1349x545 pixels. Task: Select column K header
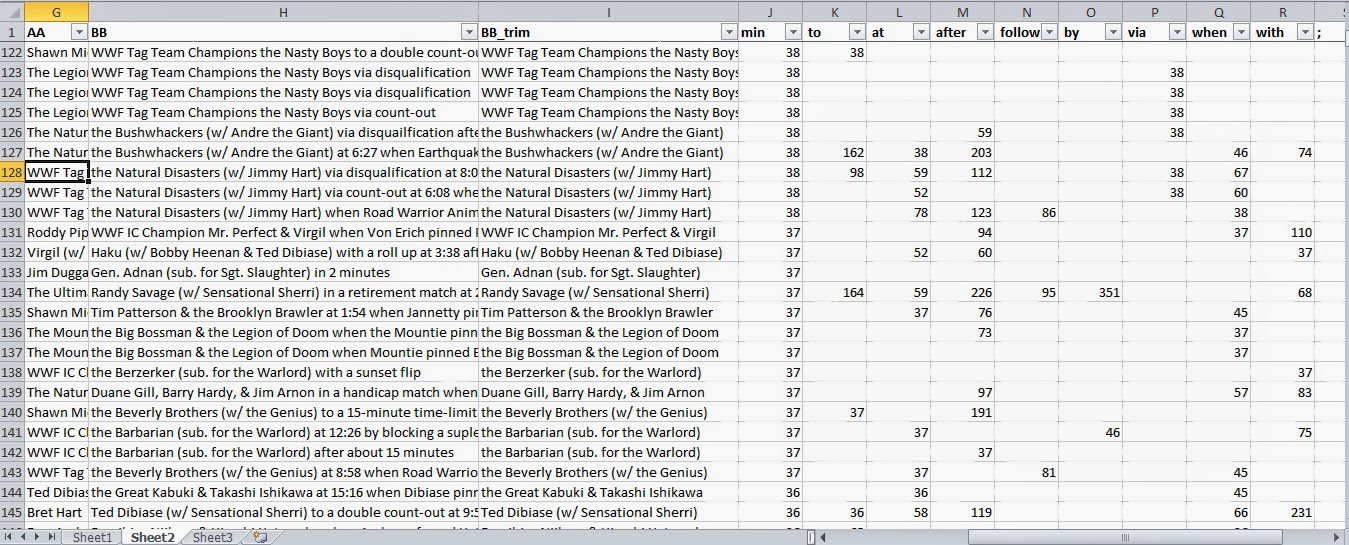click(834, 11)
